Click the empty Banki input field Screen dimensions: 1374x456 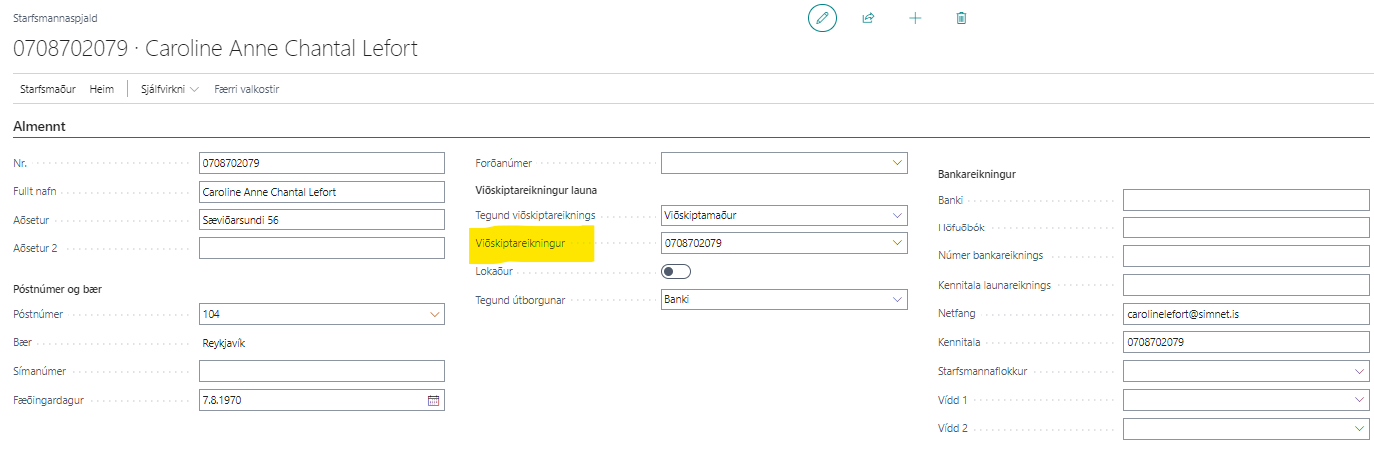pyautogui.click(x=1245, y=200)
